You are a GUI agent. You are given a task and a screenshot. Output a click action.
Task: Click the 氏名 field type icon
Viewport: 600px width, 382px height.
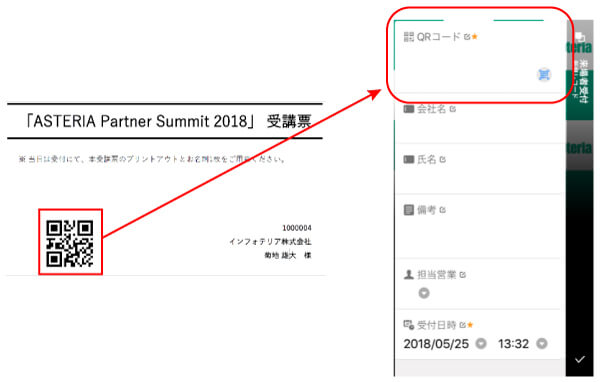pos(409,159)
